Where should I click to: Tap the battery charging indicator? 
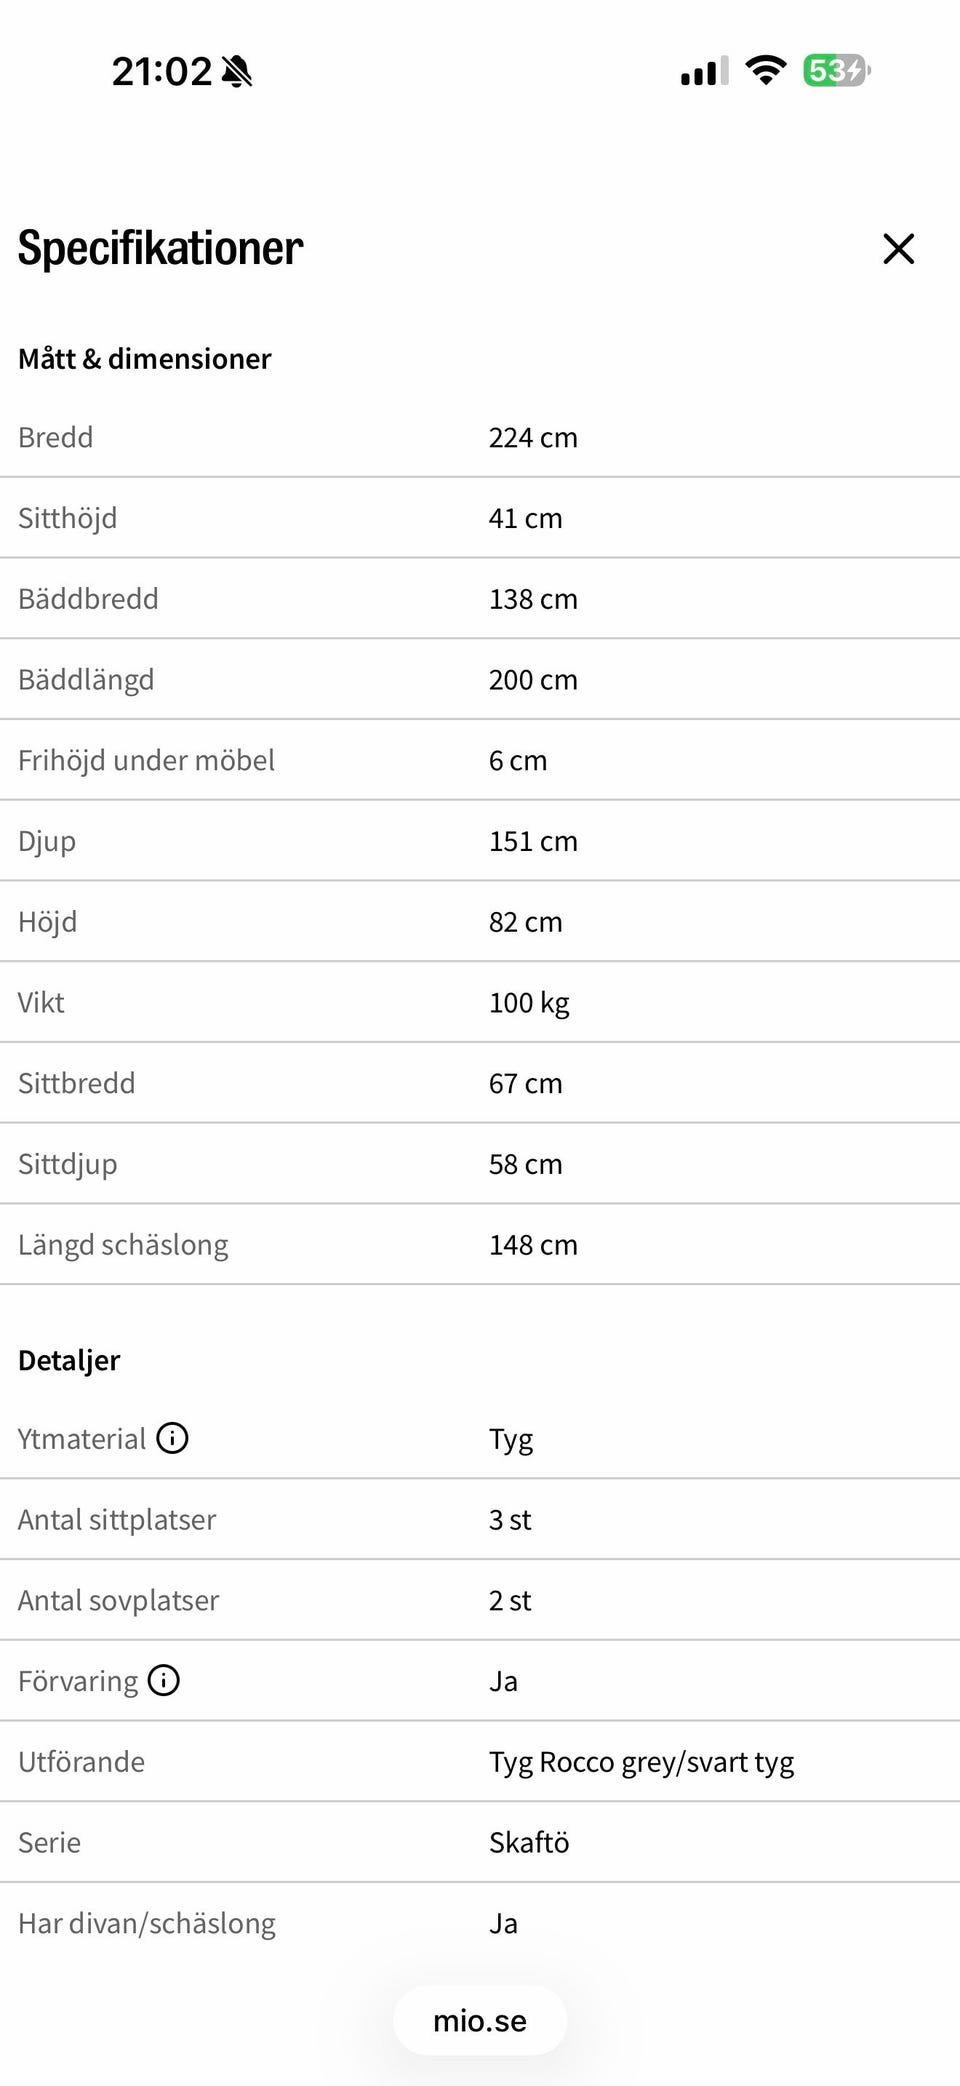[837, 71]
